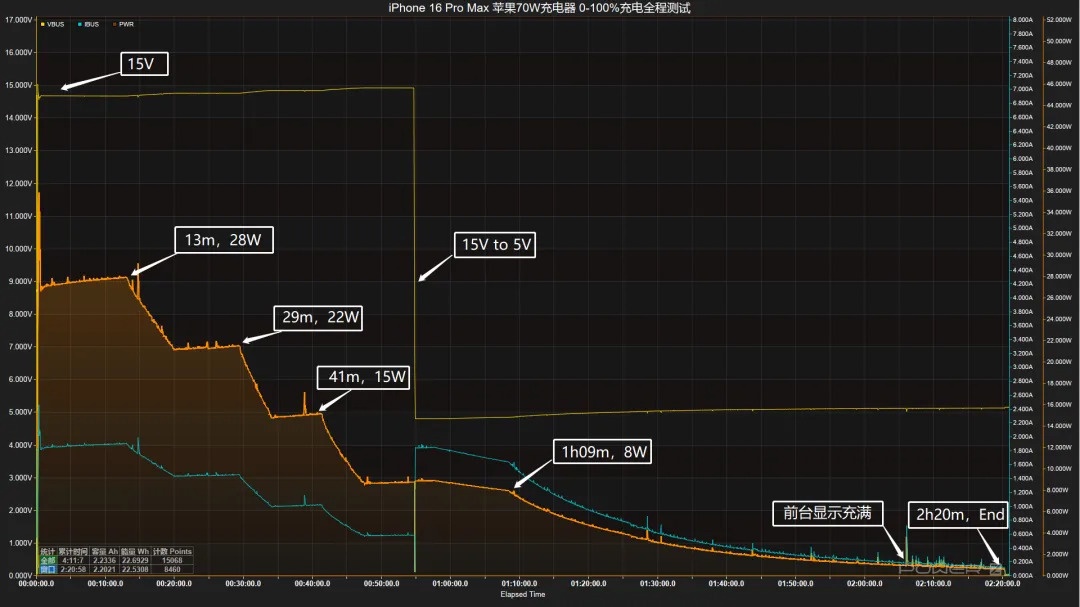Click the 1.000V voltage axis label
The width and height of the screenshot is (1080, 607).
coord(19,543)
